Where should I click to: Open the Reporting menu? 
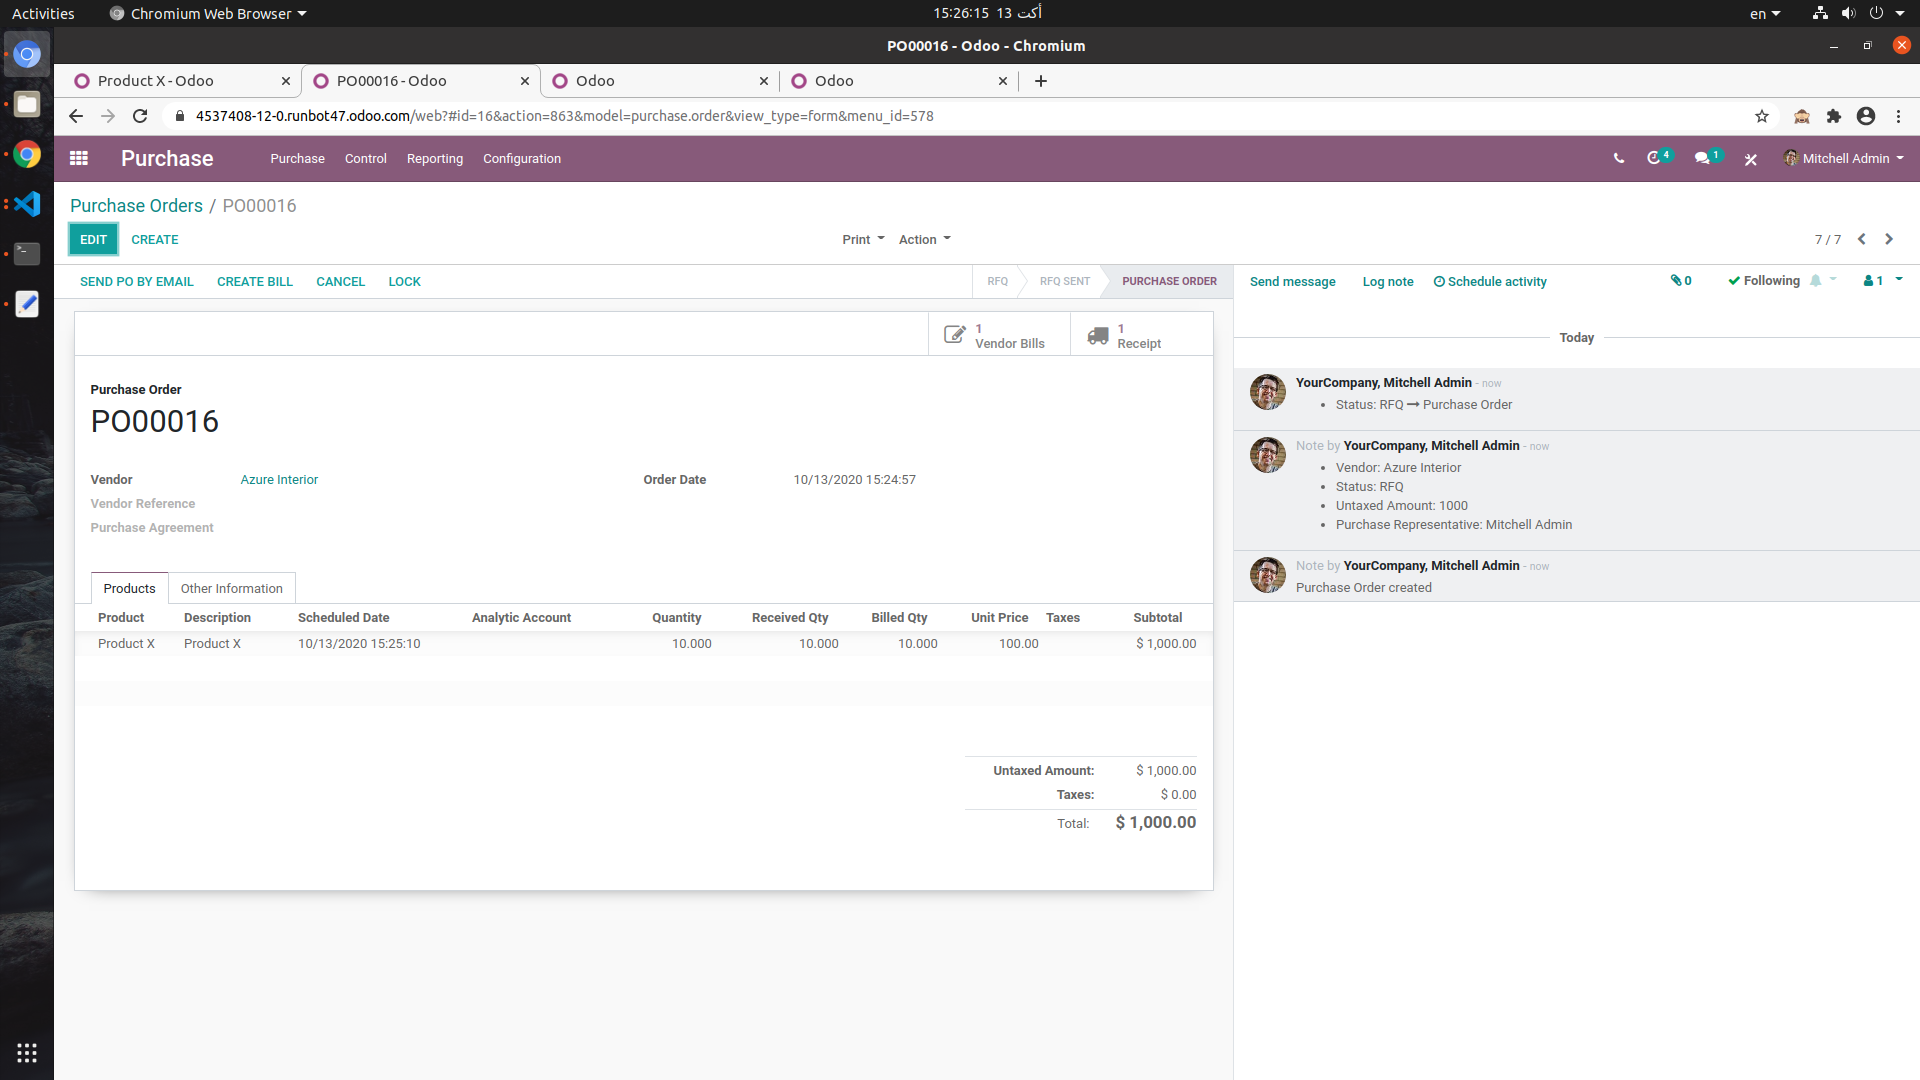(x=434, y=158)
